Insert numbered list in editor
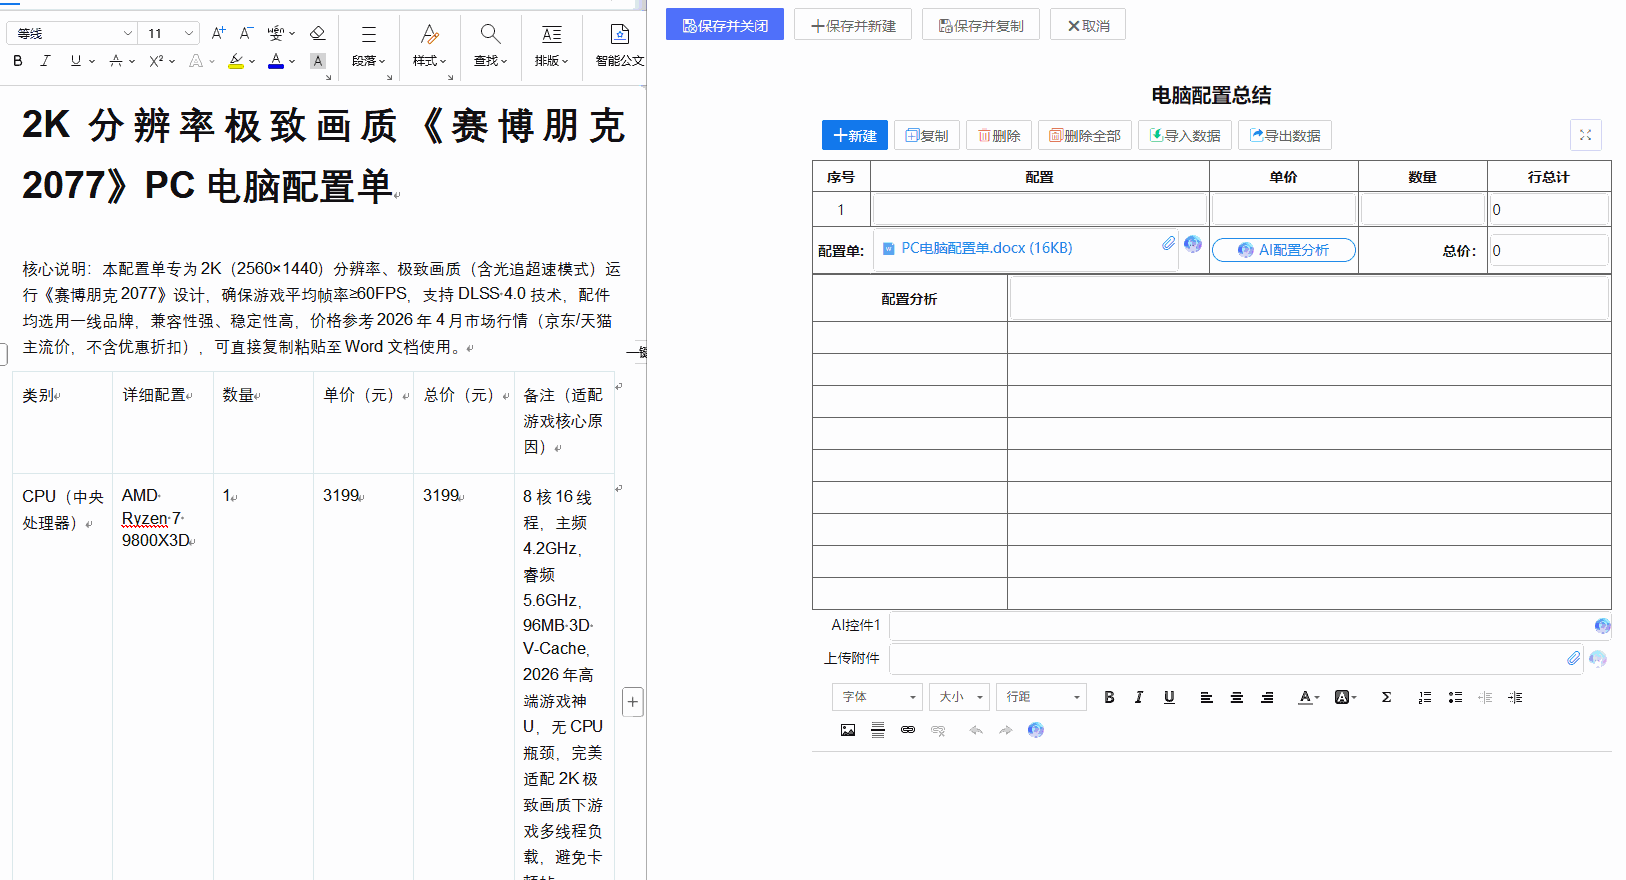Image resolution: width=1626 pixels, height=880 pixels. coord(1425,697)
